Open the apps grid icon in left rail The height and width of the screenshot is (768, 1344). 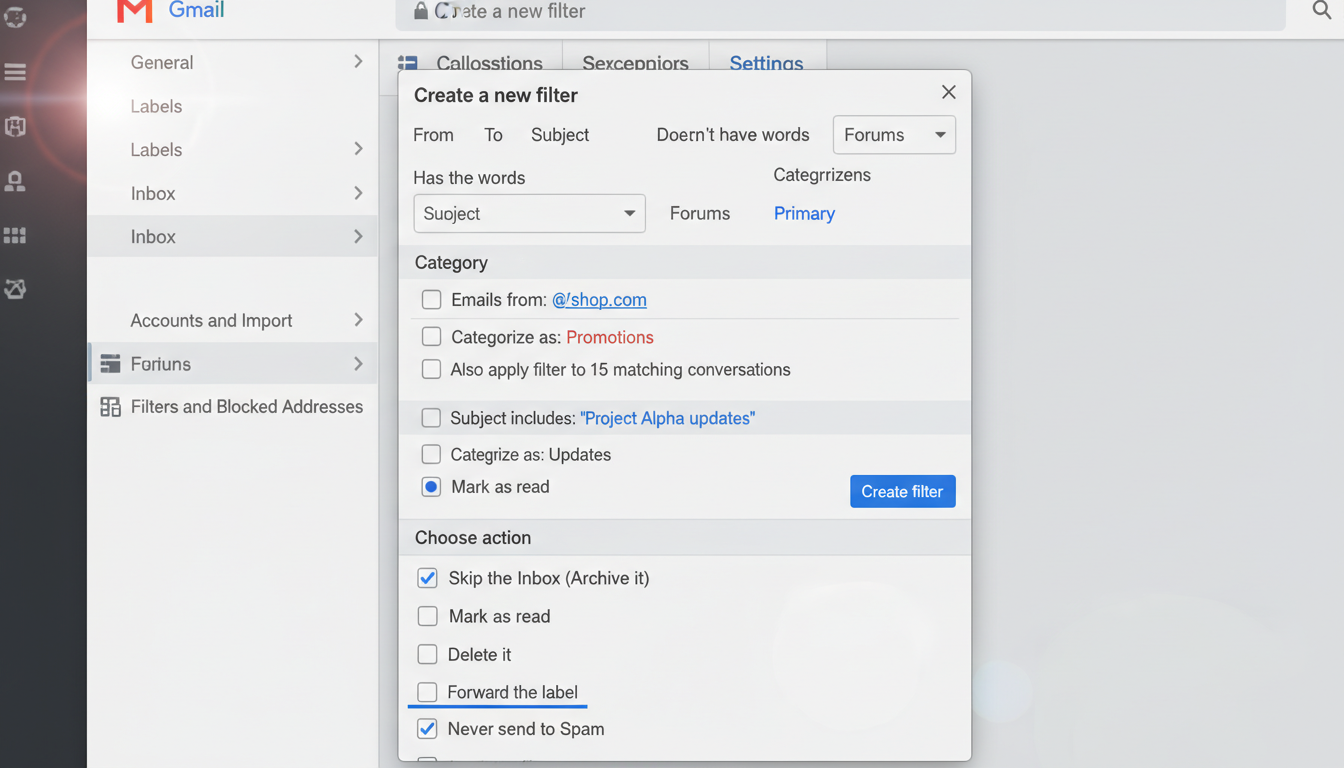tap(15, 236)
